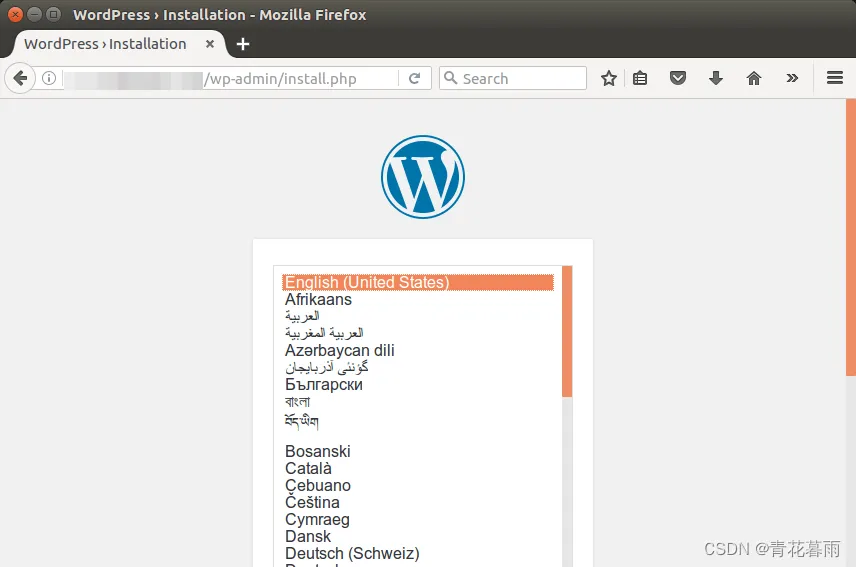The image size is (856, 567).
Task: Bookmark this page with star icon
Action: (609, 79)
